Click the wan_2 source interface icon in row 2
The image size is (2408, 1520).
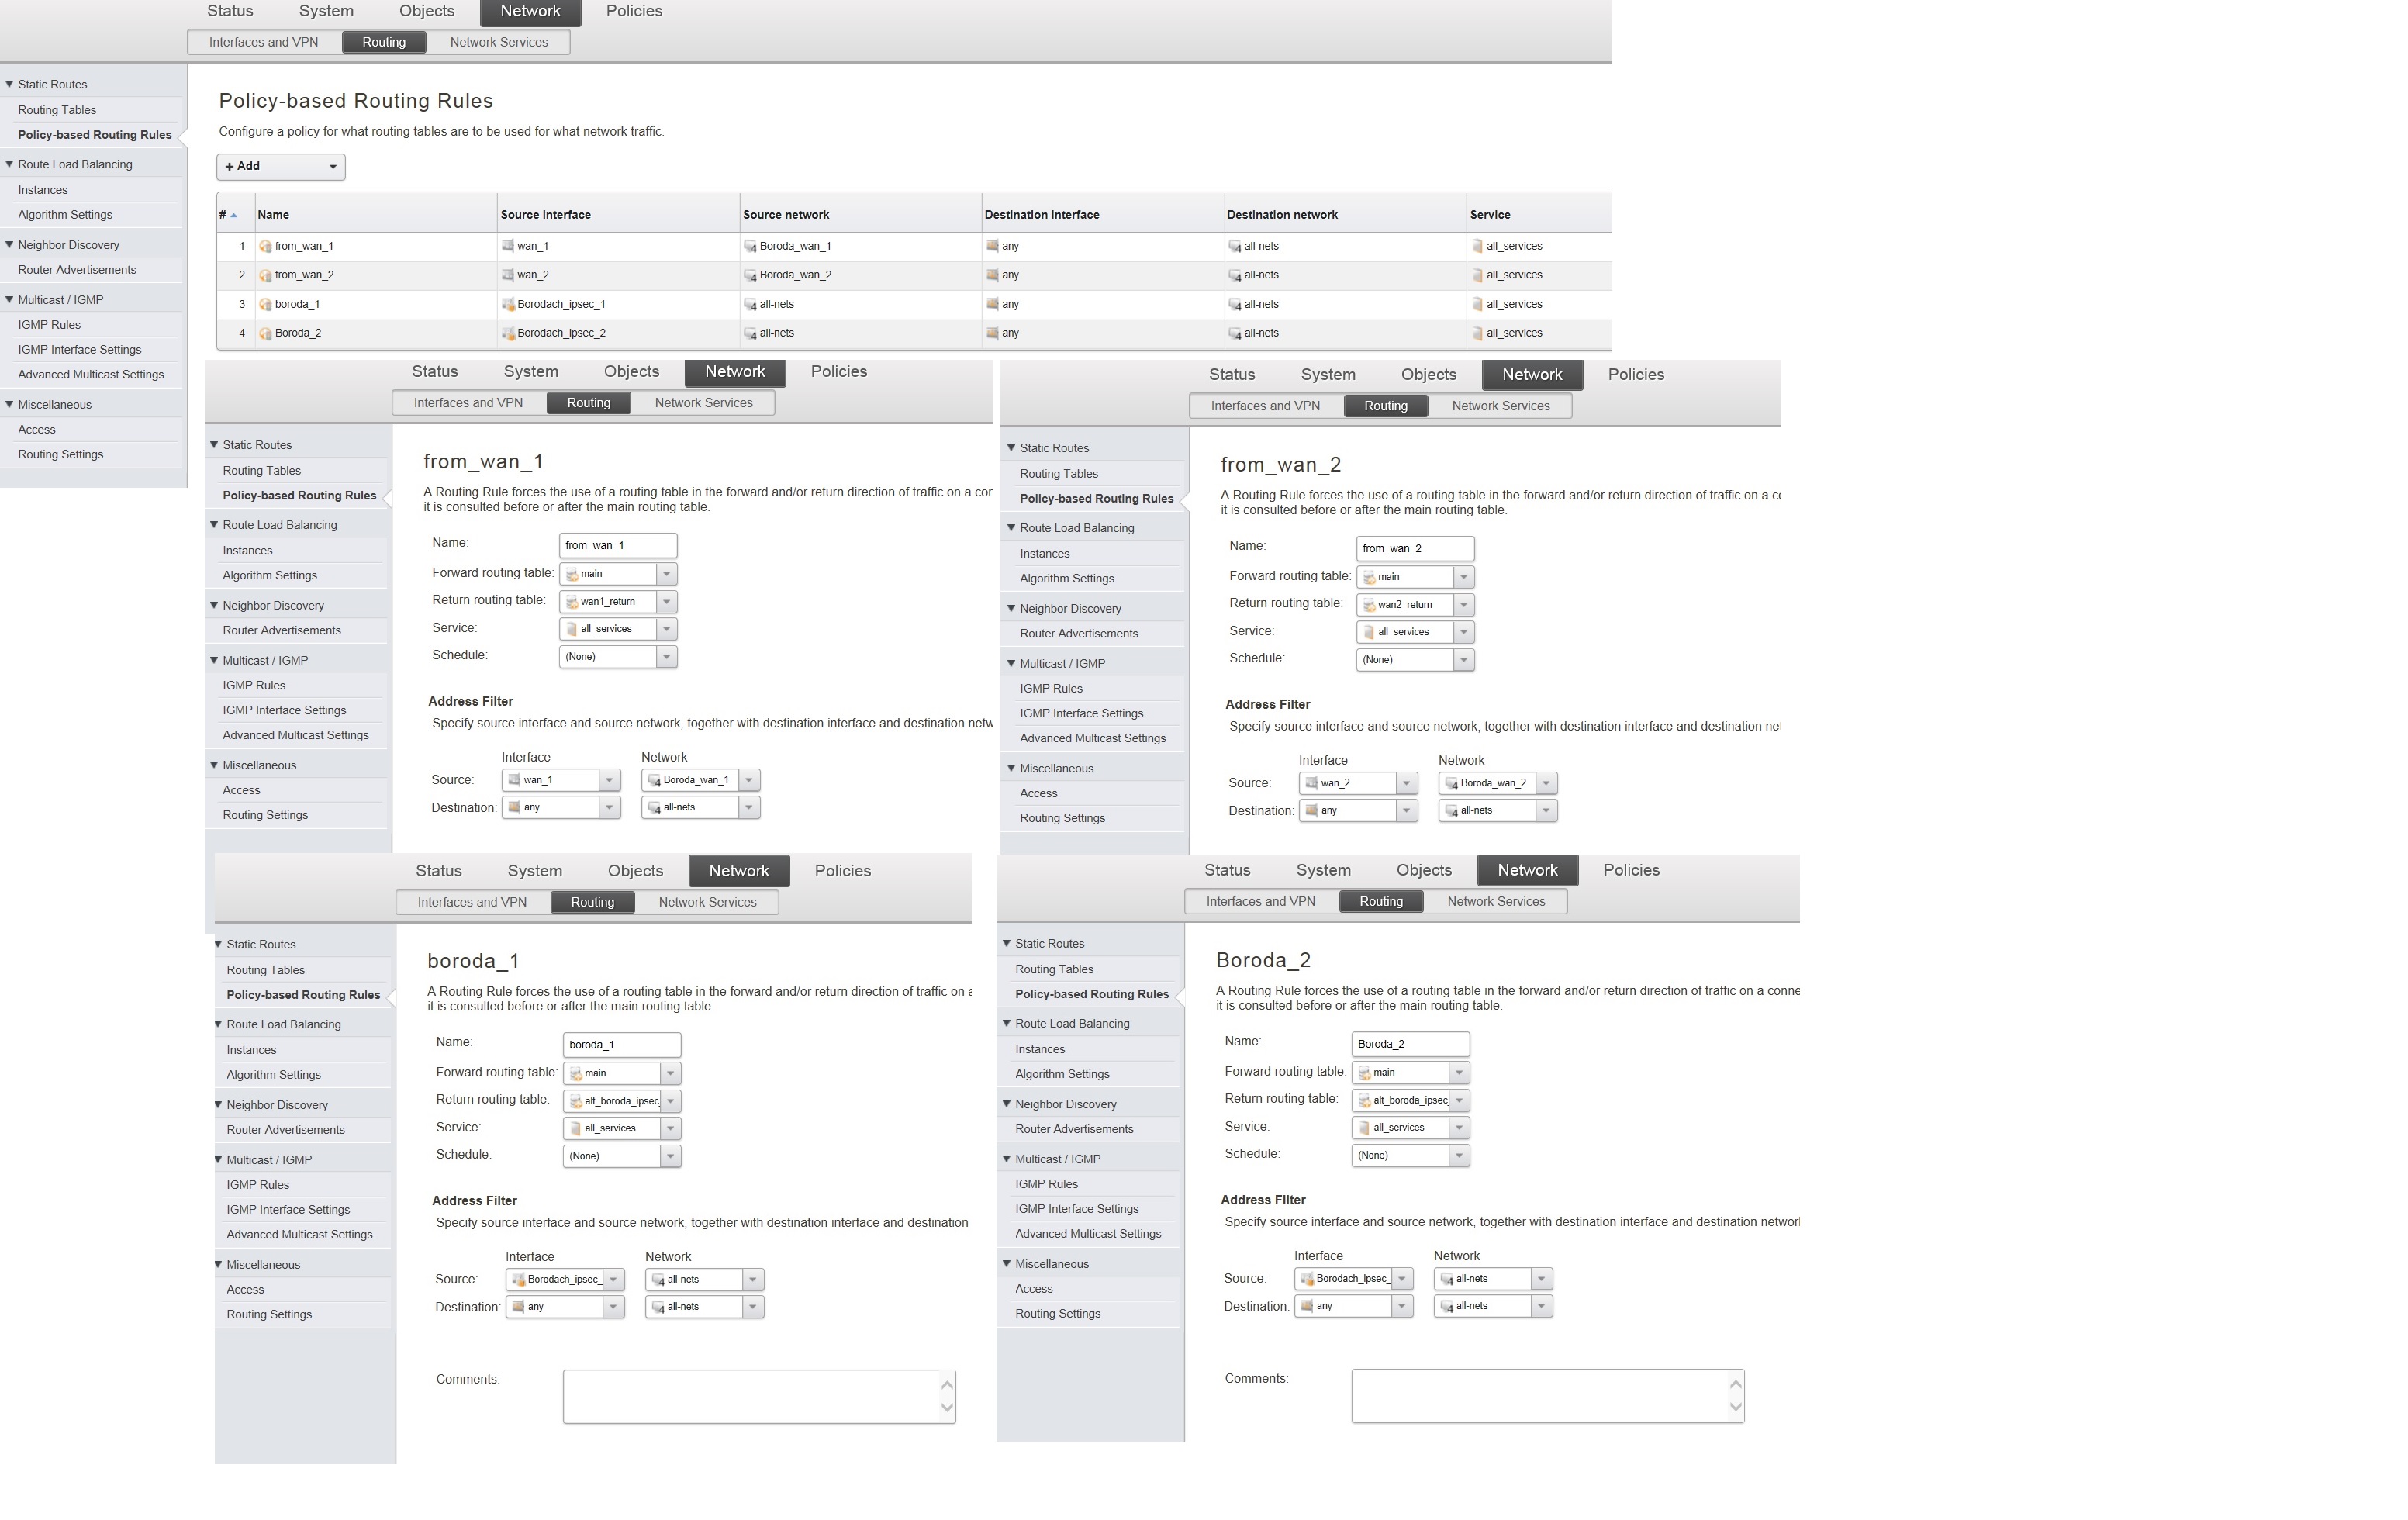(507, 274)
